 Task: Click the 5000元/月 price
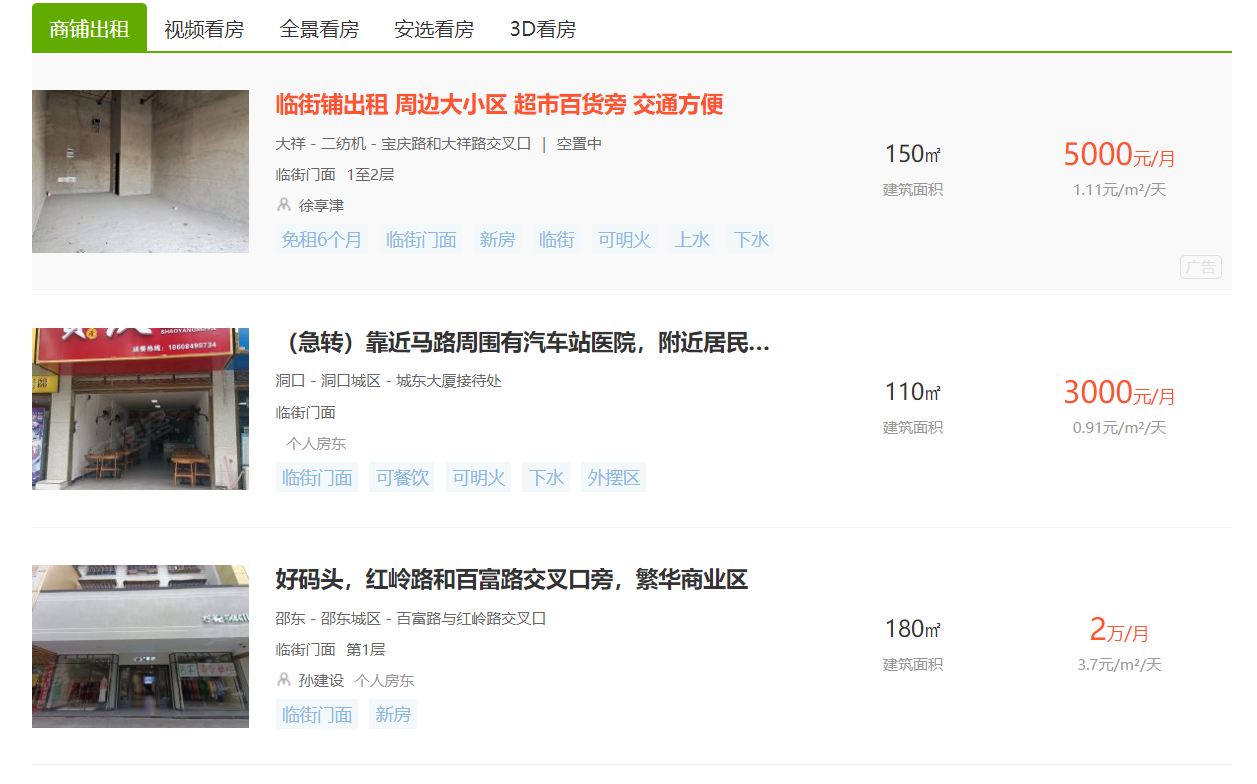point(1119,155)
